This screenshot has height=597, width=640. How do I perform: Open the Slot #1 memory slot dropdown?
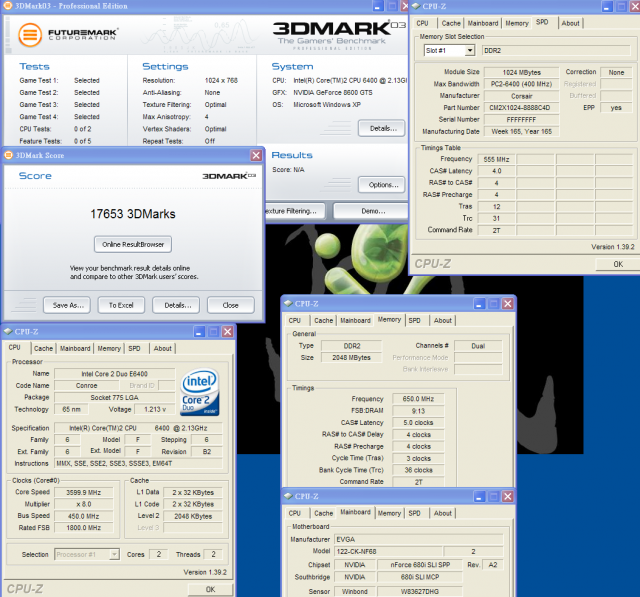(x=470, y=51)
